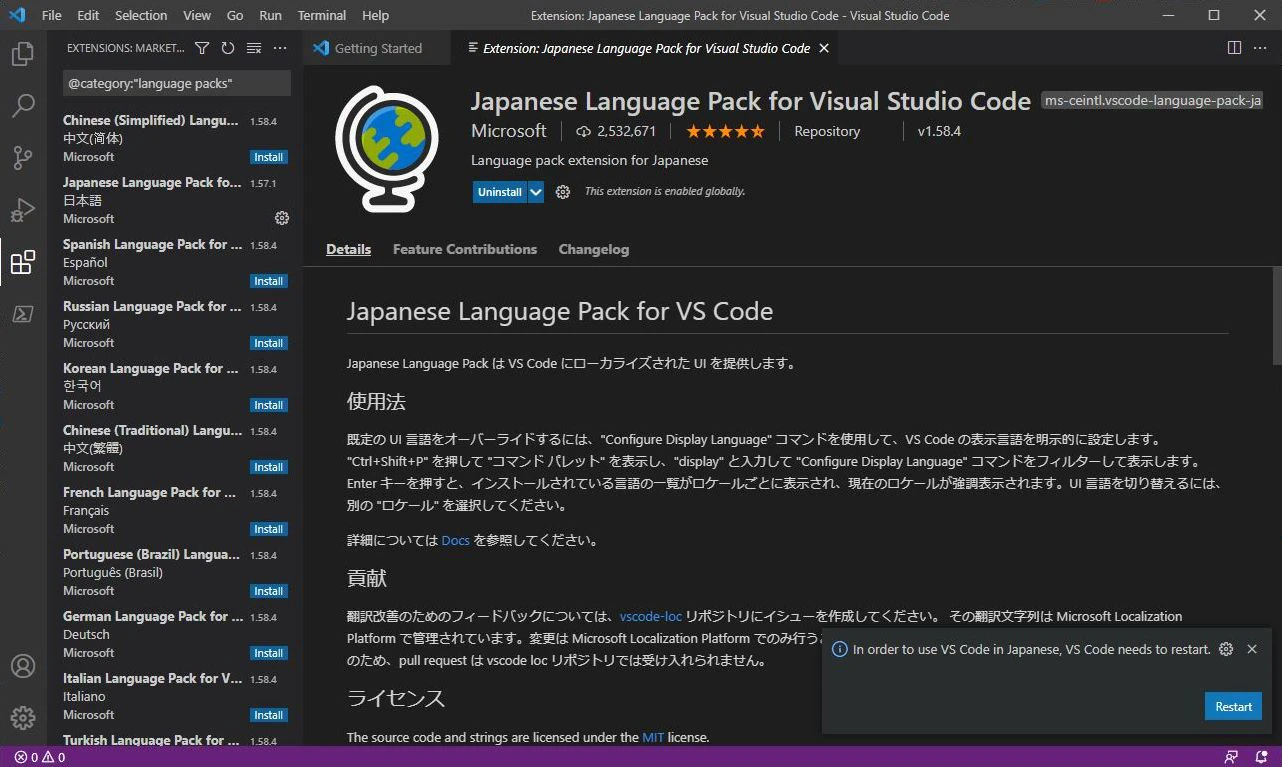This screenshot has width=1282, height=767.
Task: Click the VS Code logo in title bar
Action: click(x=17, y=15)
